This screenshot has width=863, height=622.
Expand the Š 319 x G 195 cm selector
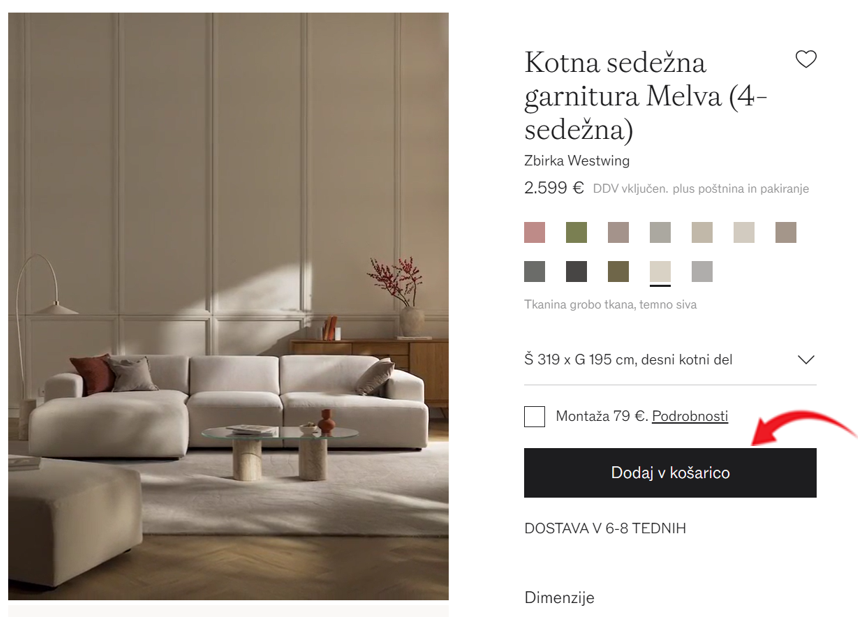pyautogui.click(x=670, y=360)
